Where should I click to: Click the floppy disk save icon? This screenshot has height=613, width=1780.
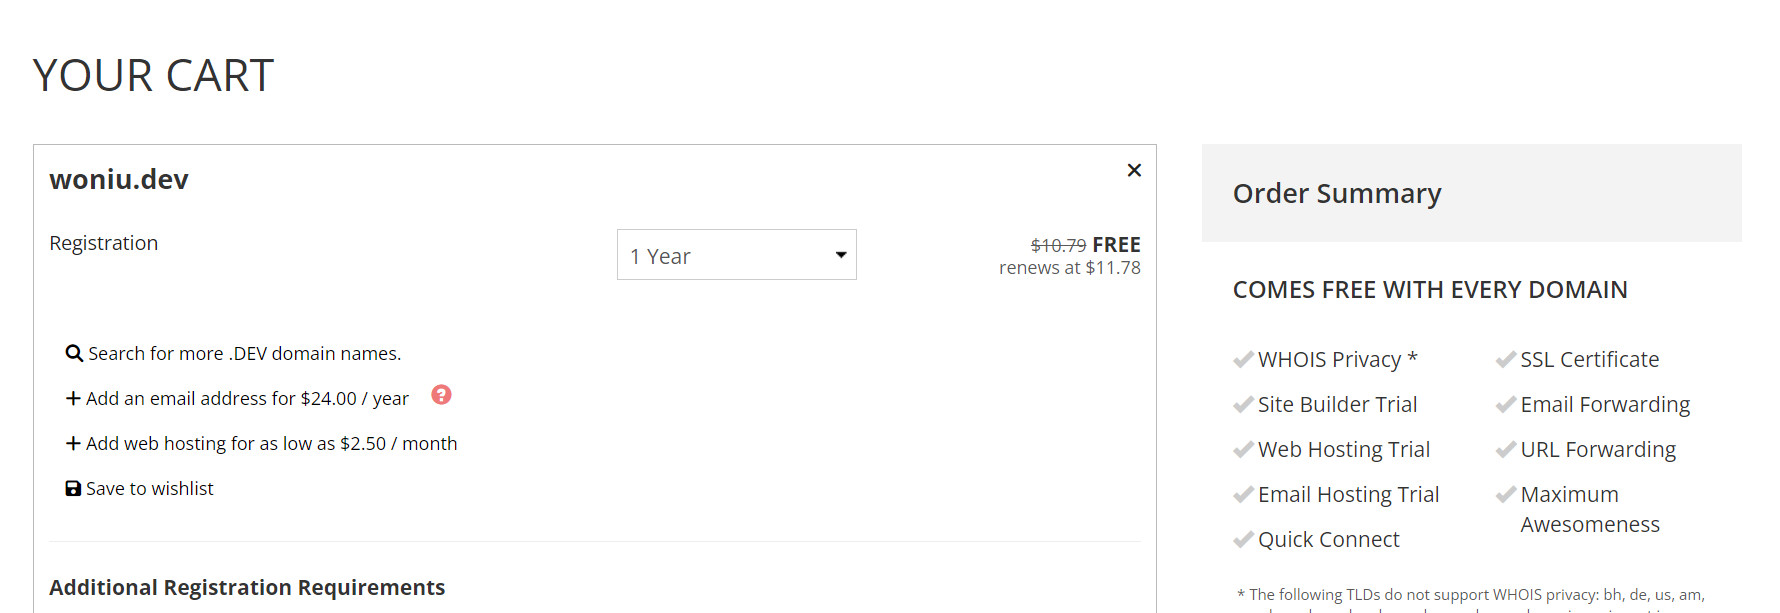[73, 489]
